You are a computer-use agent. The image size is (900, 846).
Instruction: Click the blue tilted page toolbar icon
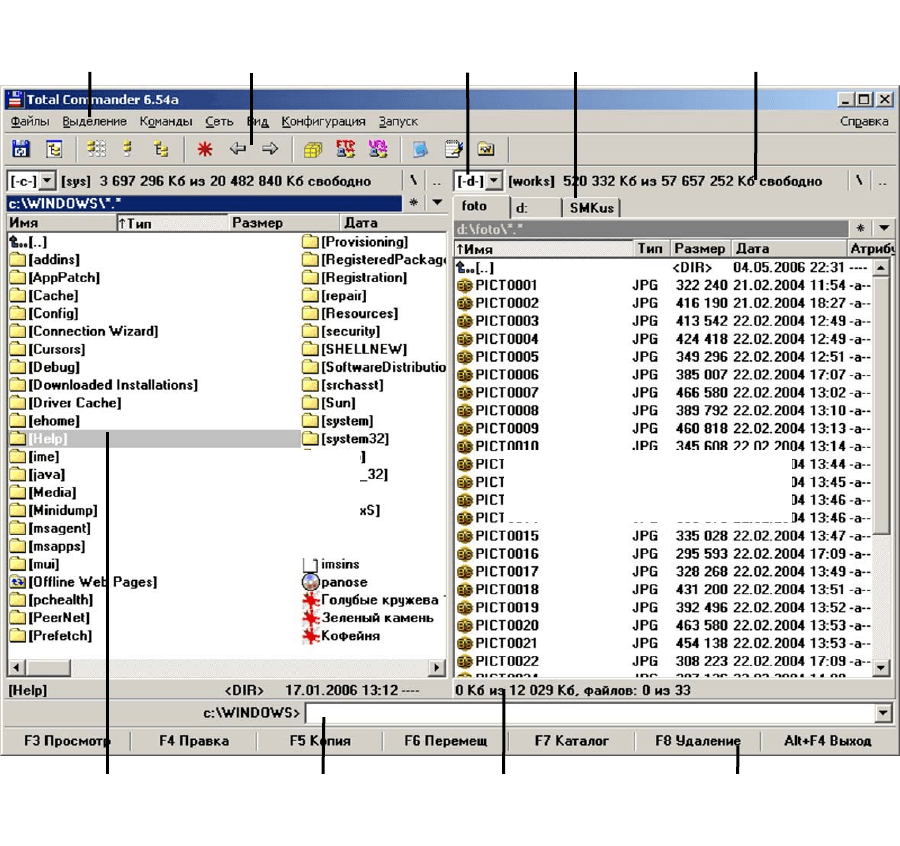coord(421,149)
